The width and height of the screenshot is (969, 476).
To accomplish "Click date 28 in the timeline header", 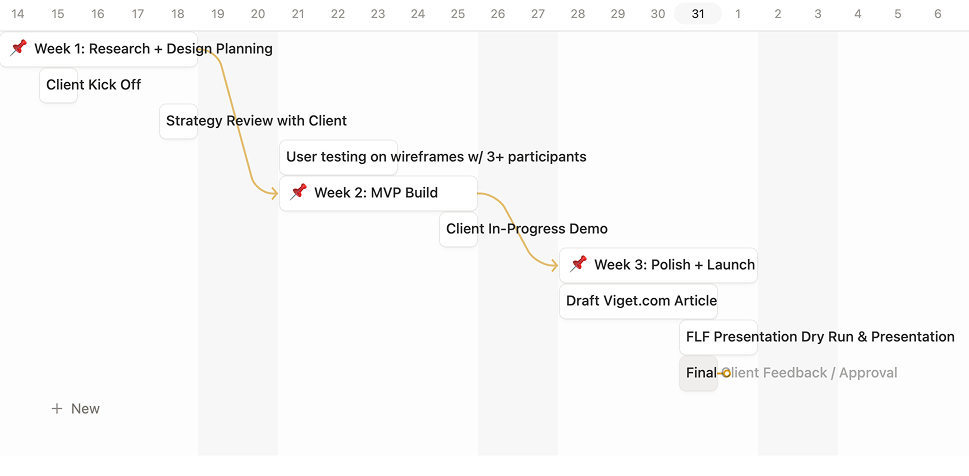I will 578,14.
